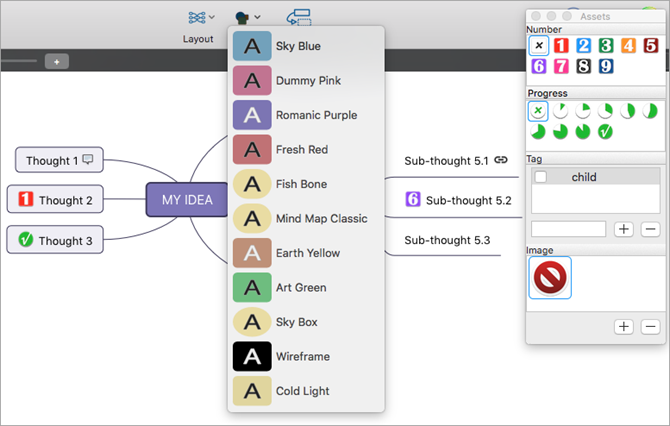Select Sub-thought 5.1 text
The width and height of the screenshot is (670, 426).
(x=446, y=161)
